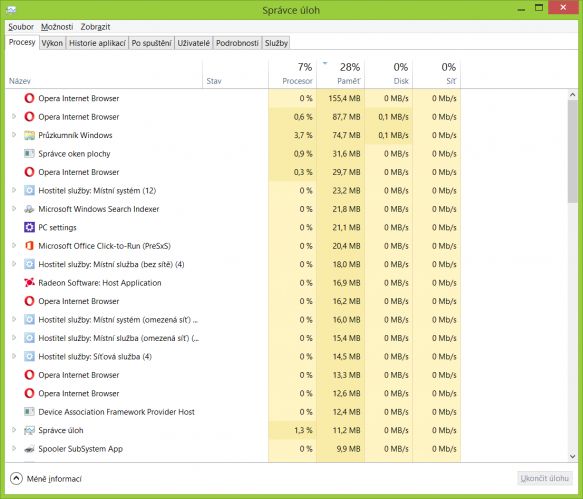The width and height of the screenshot is (583, 499).
Task: Click the Opera icon in the 155,4 MB row
Action: pos(29,98)
